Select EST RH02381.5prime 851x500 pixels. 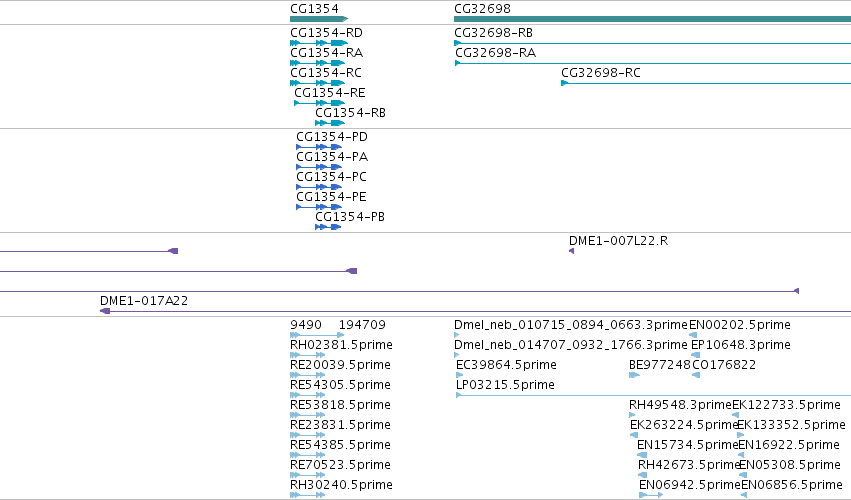(341, 345)
